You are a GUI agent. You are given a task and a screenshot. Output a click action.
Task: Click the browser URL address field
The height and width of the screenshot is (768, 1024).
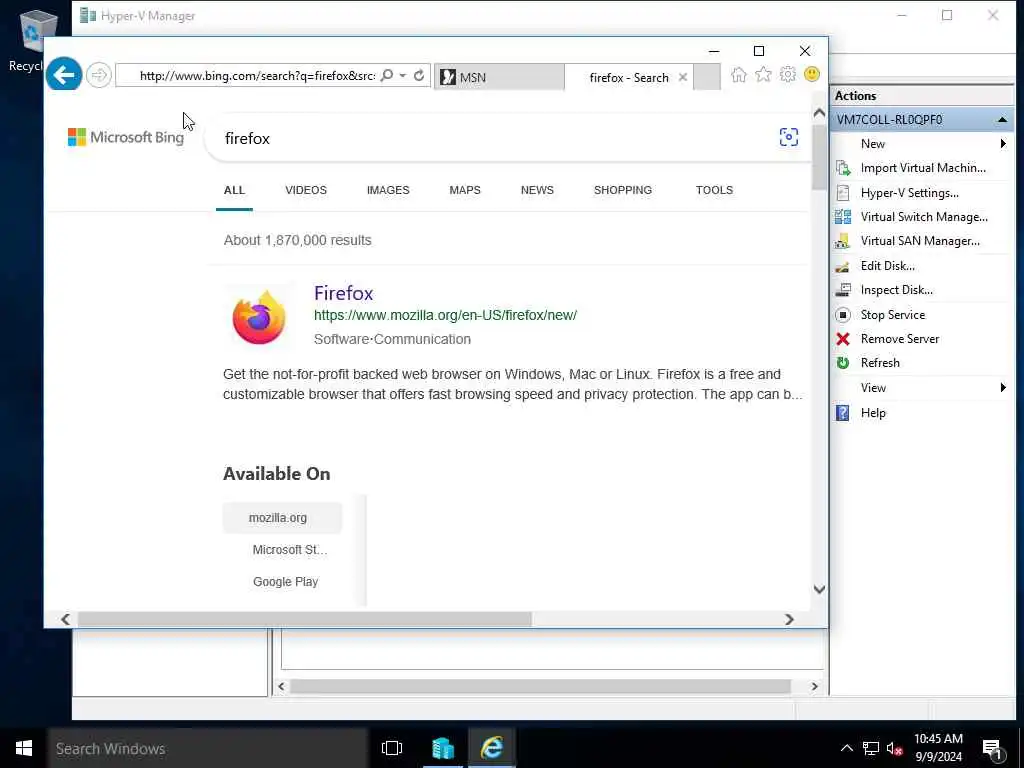(x=257, y=76)
